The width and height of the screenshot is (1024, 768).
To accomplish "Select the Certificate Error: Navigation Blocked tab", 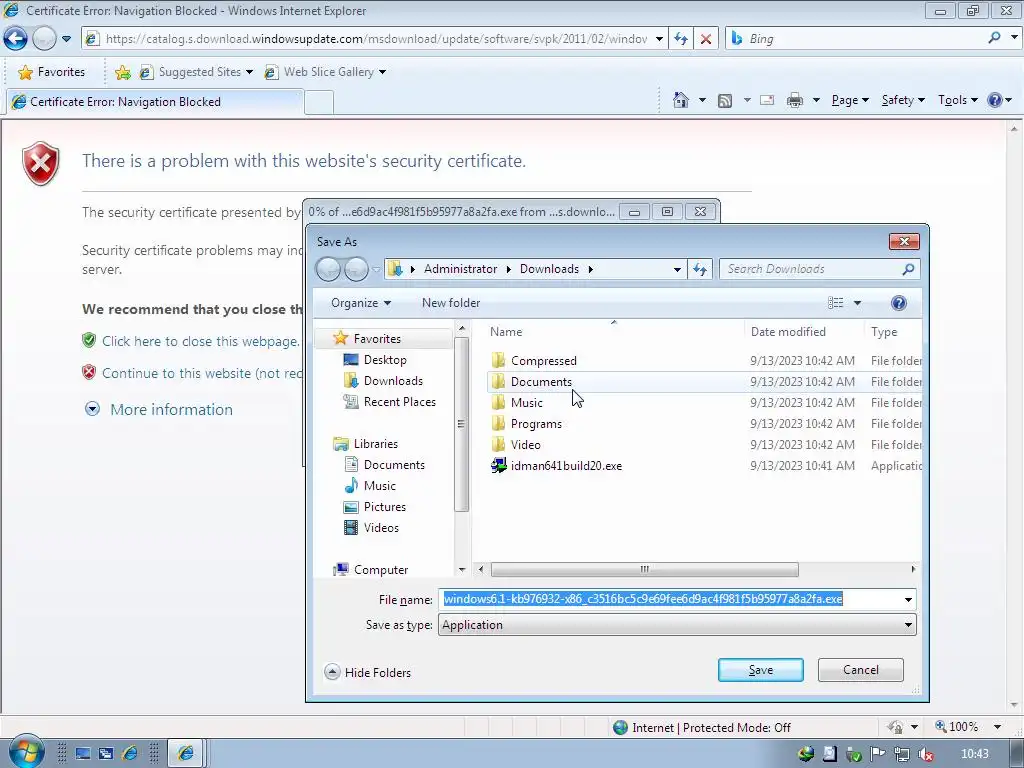I will (154, 102).
